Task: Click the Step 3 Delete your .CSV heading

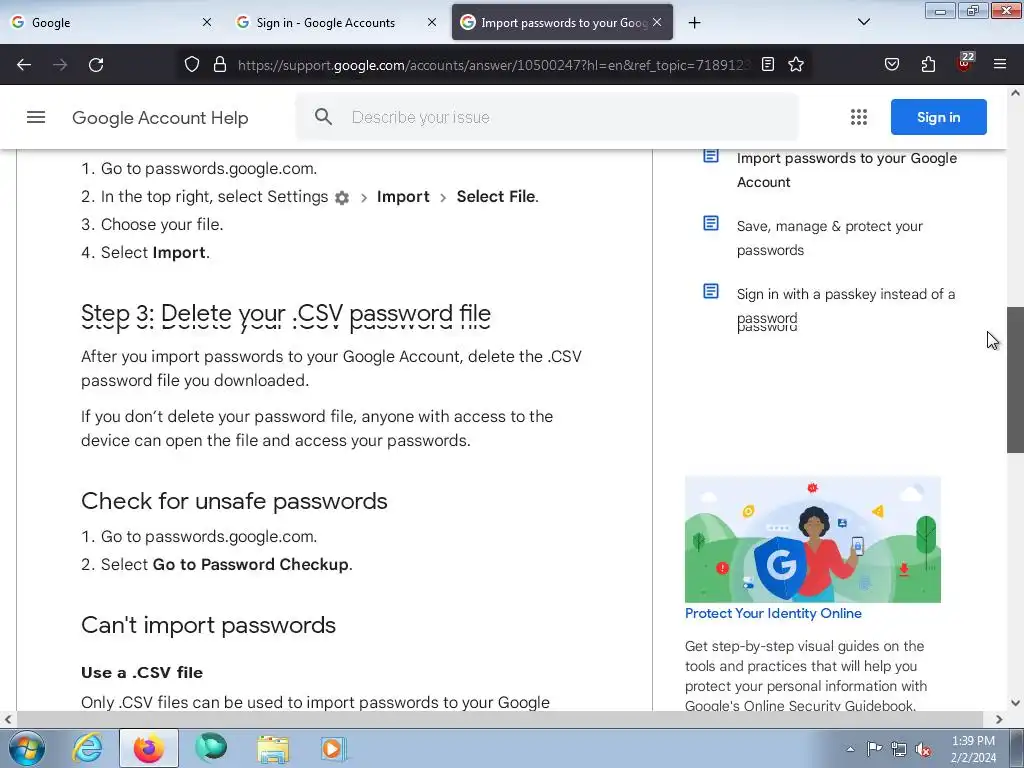Action: [x=286, y=314]
